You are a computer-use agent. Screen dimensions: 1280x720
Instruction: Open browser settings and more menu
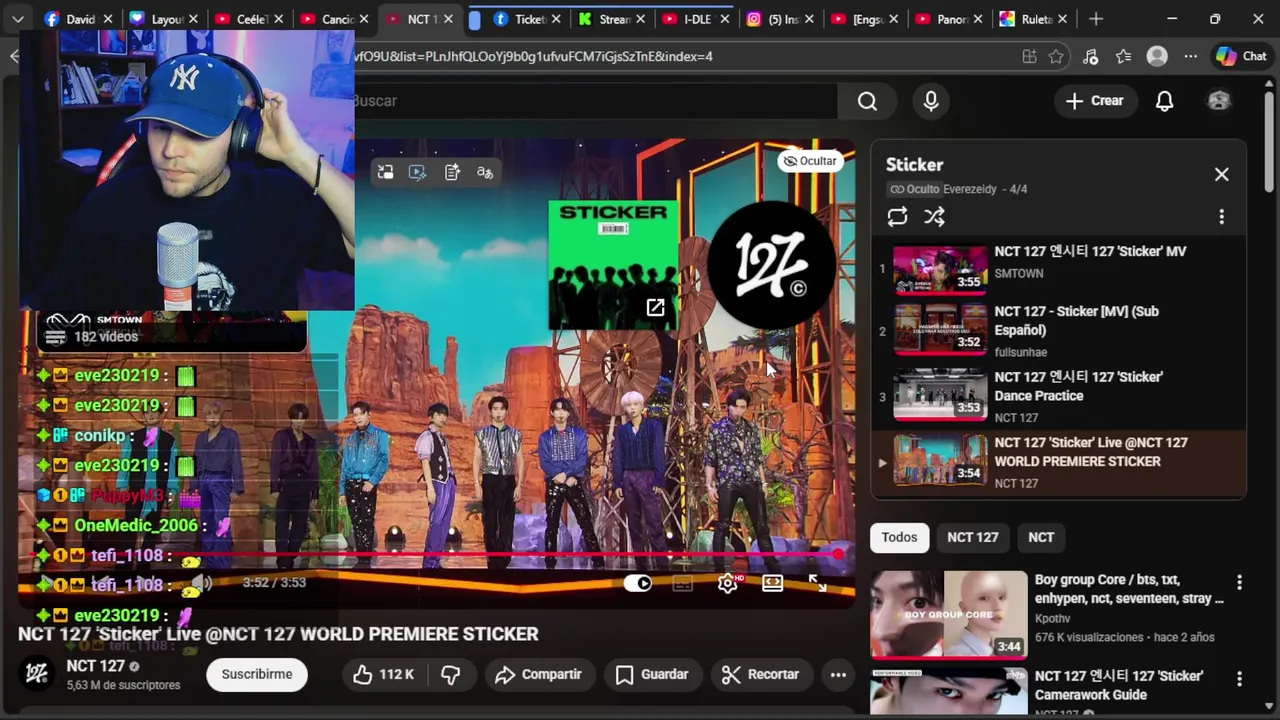click(1190, 57)
